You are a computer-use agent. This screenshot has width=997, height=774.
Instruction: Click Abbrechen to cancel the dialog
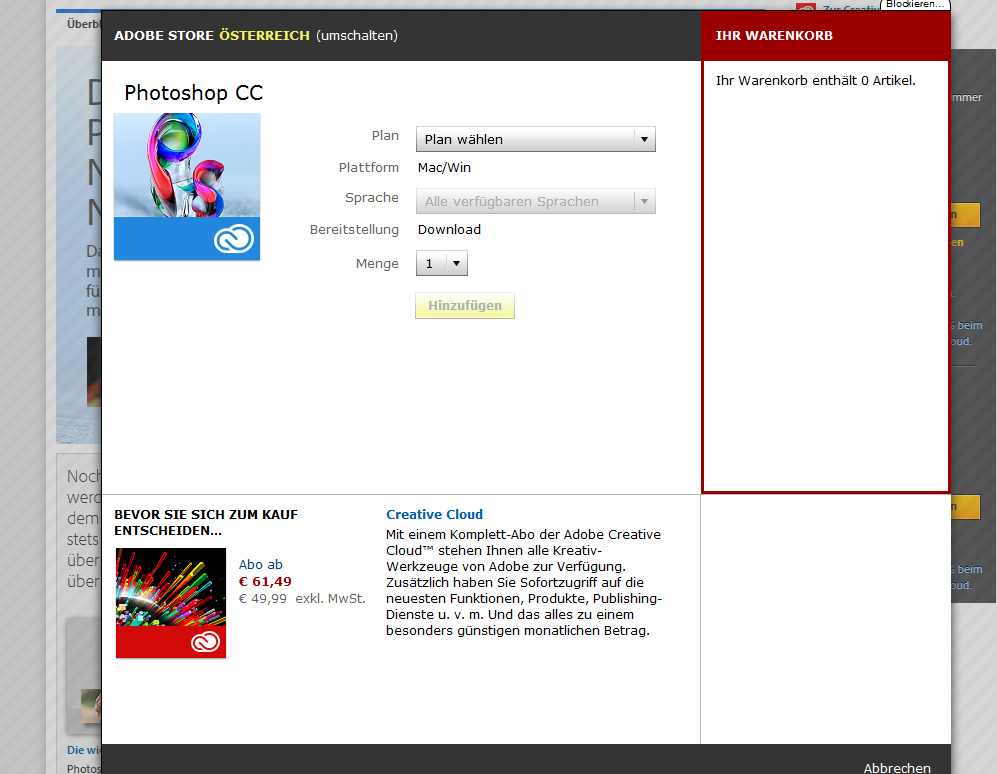coord(896,767)
